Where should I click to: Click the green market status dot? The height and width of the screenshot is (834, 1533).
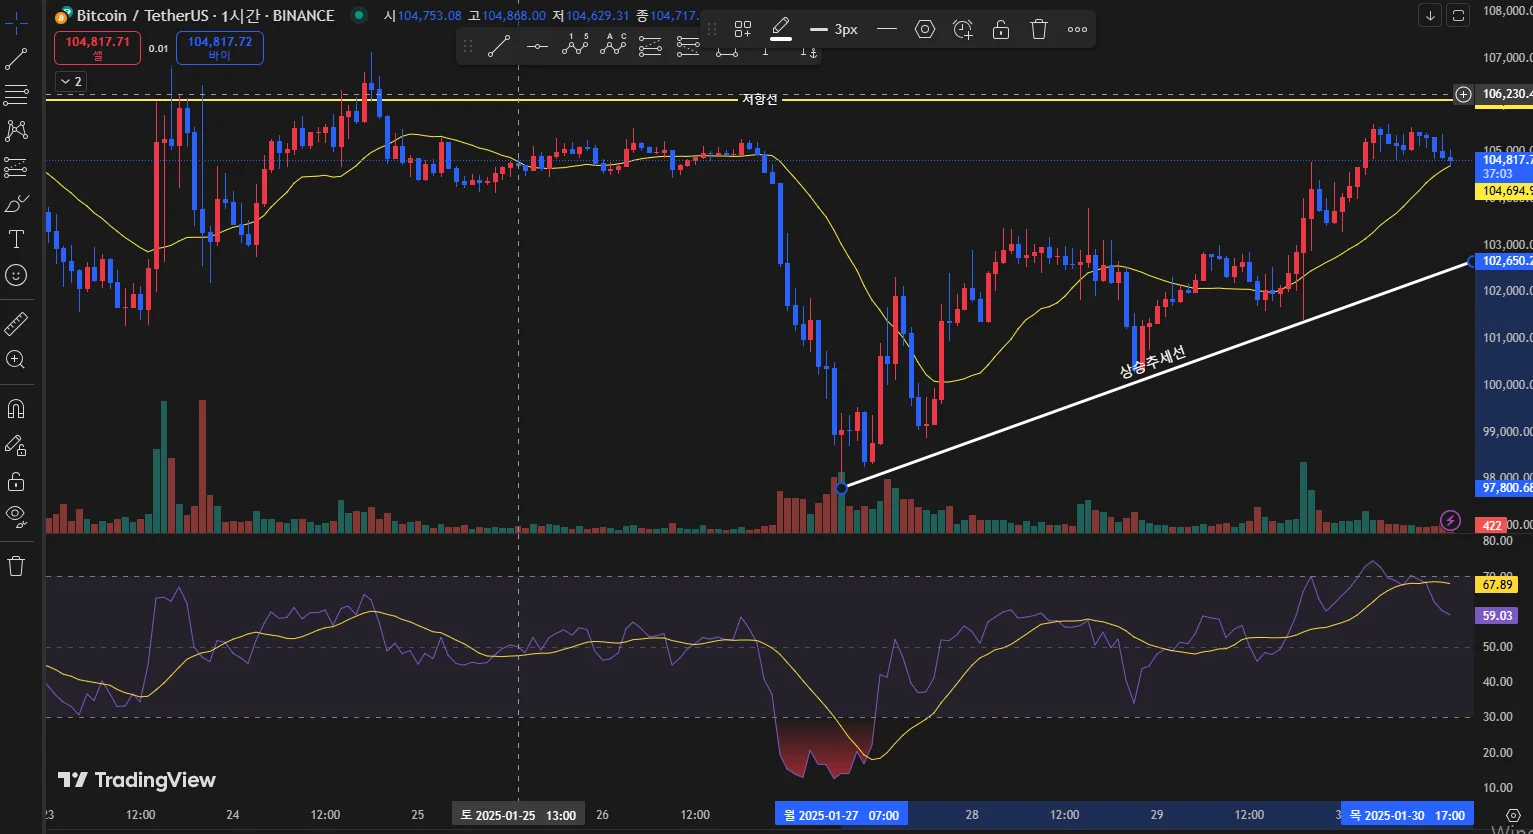358,15
